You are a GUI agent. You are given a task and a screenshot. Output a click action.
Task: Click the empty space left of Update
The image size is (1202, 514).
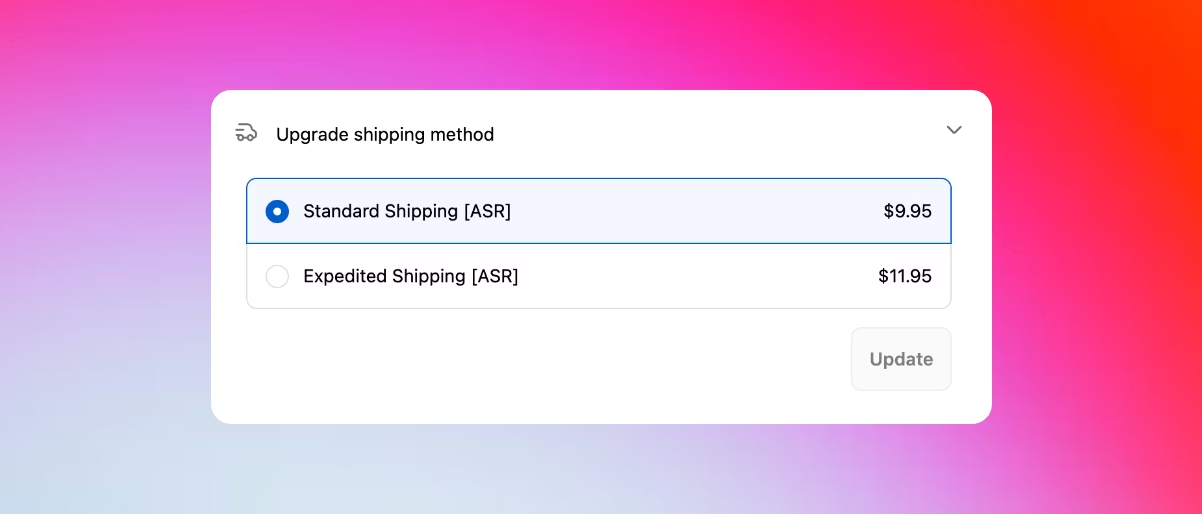pos(550,359)
